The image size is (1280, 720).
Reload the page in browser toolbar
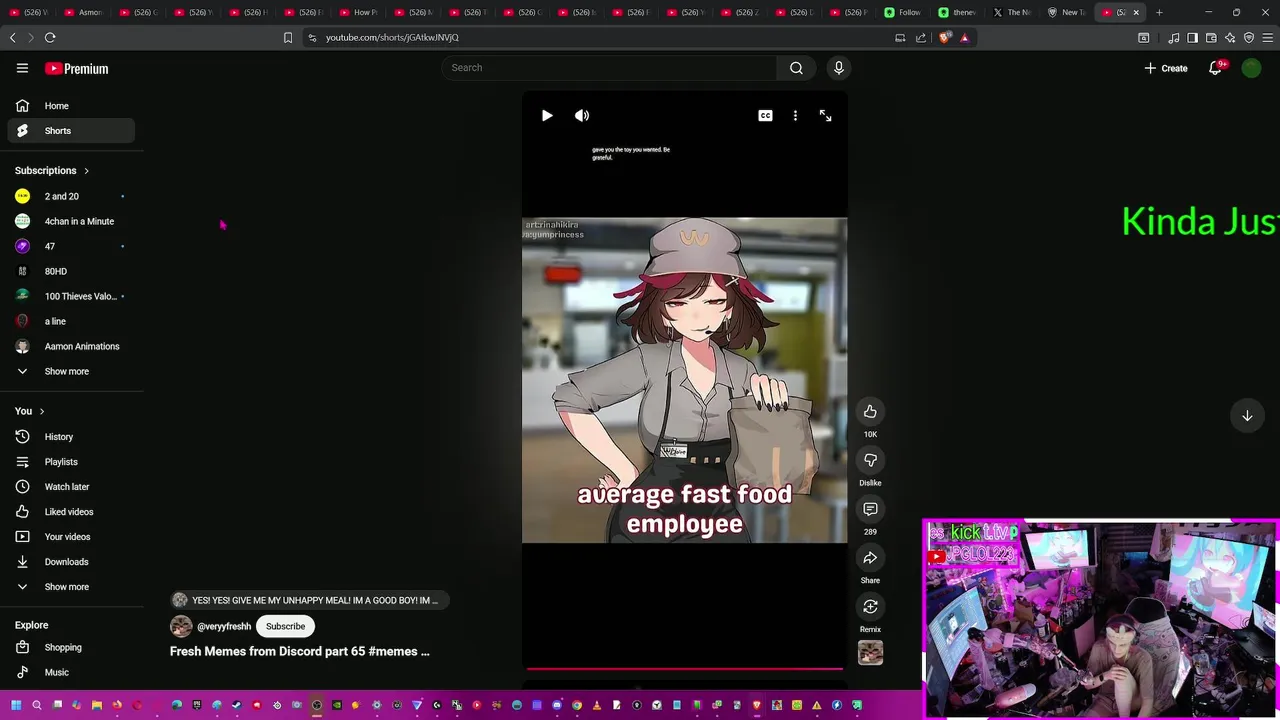pyautogui.click(x=50, y=37)
